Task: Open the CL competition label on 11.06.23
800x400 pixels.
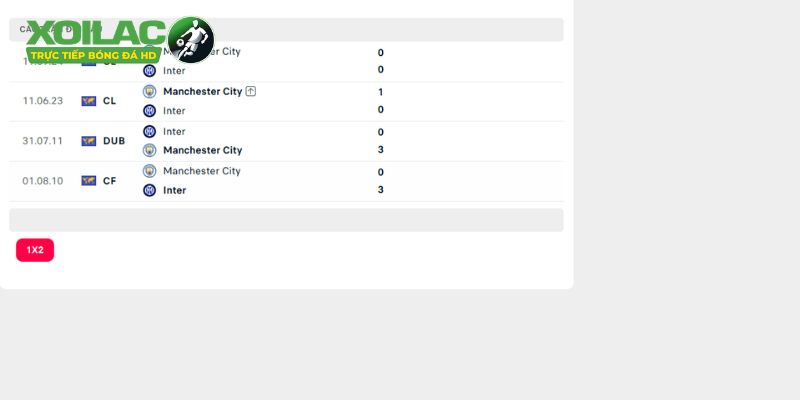Action: pos(109,101)
